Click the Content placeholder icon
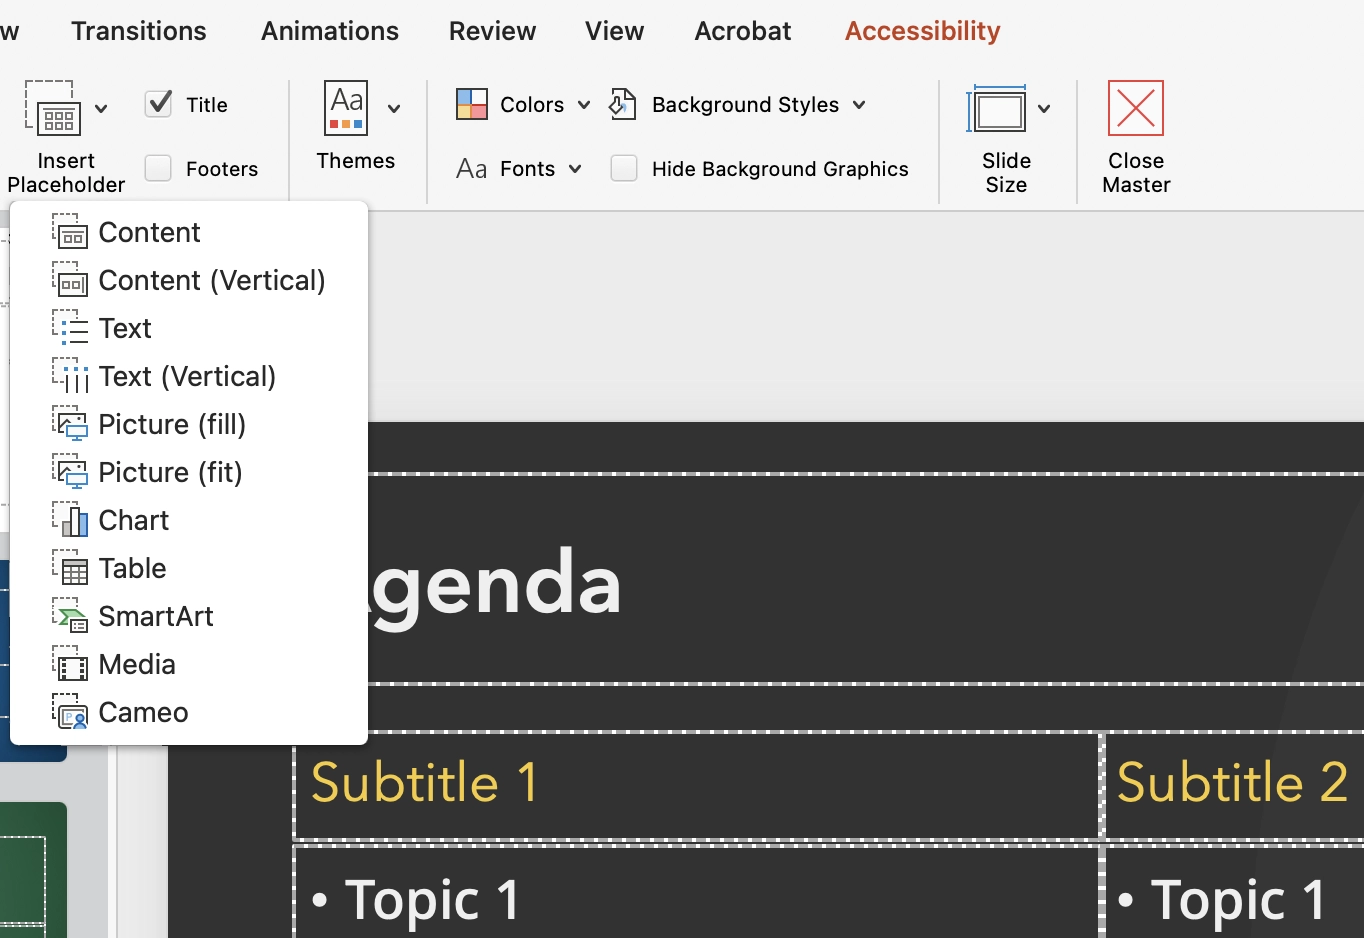Image resolution: width=1364 pixels, height=938 pixels. [70, 232]
